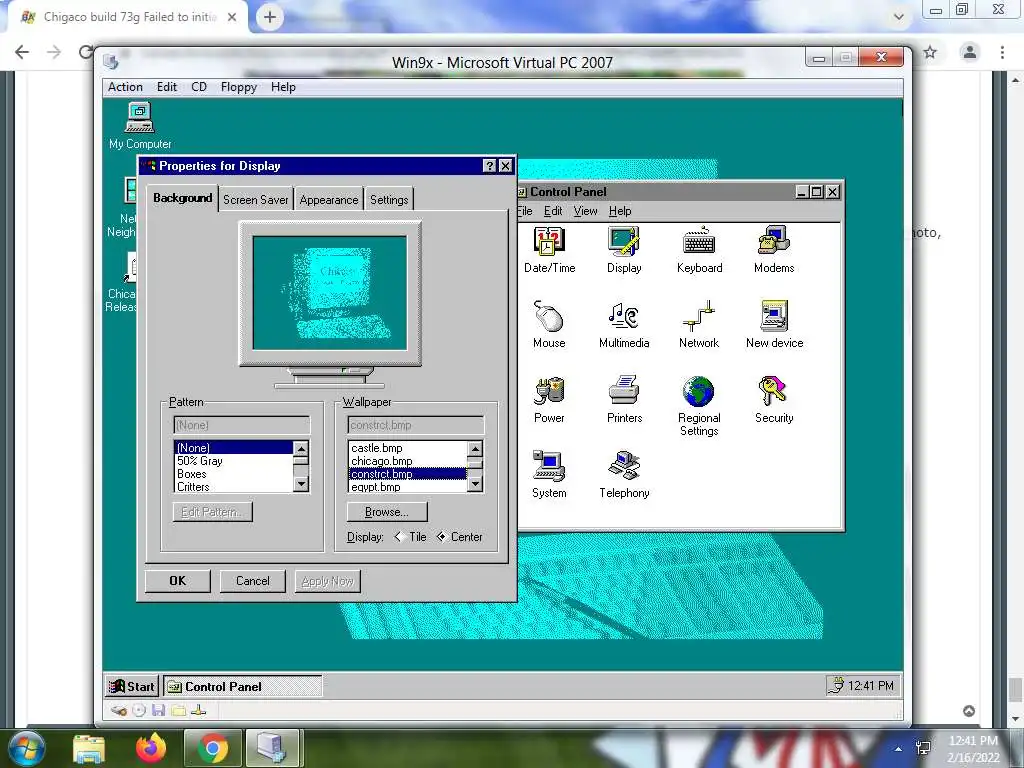Open the Display icon in Control Panel
Screen dimensions: 1024x768
tap(624, 249)
